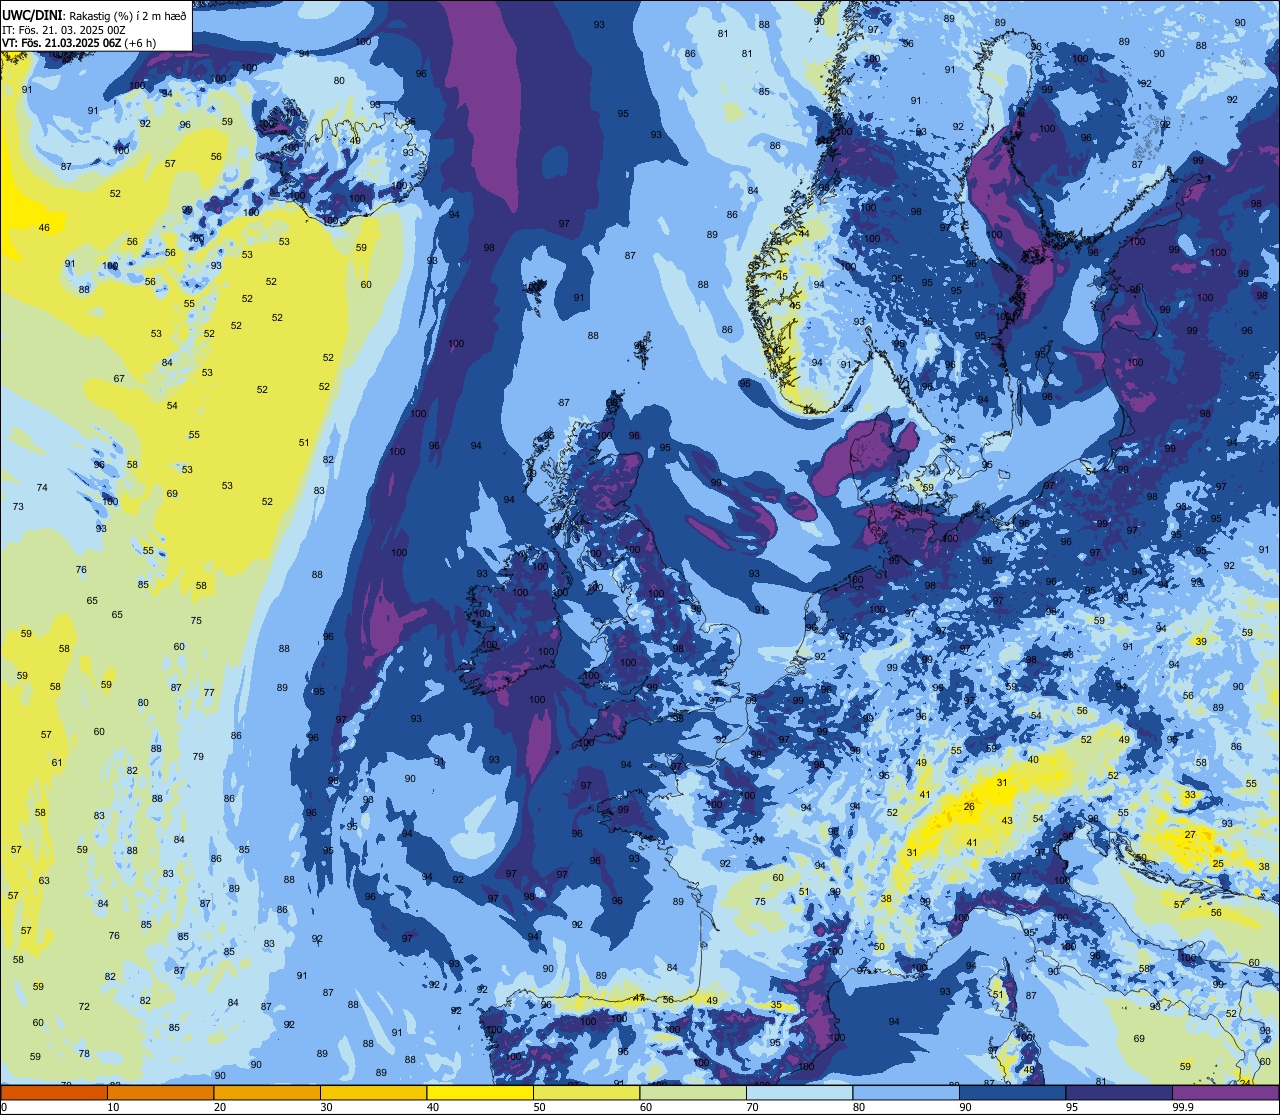Click the humidity value 44 over Norway
This screenshot has width=1280, height=1115.
tap(803, 234)
